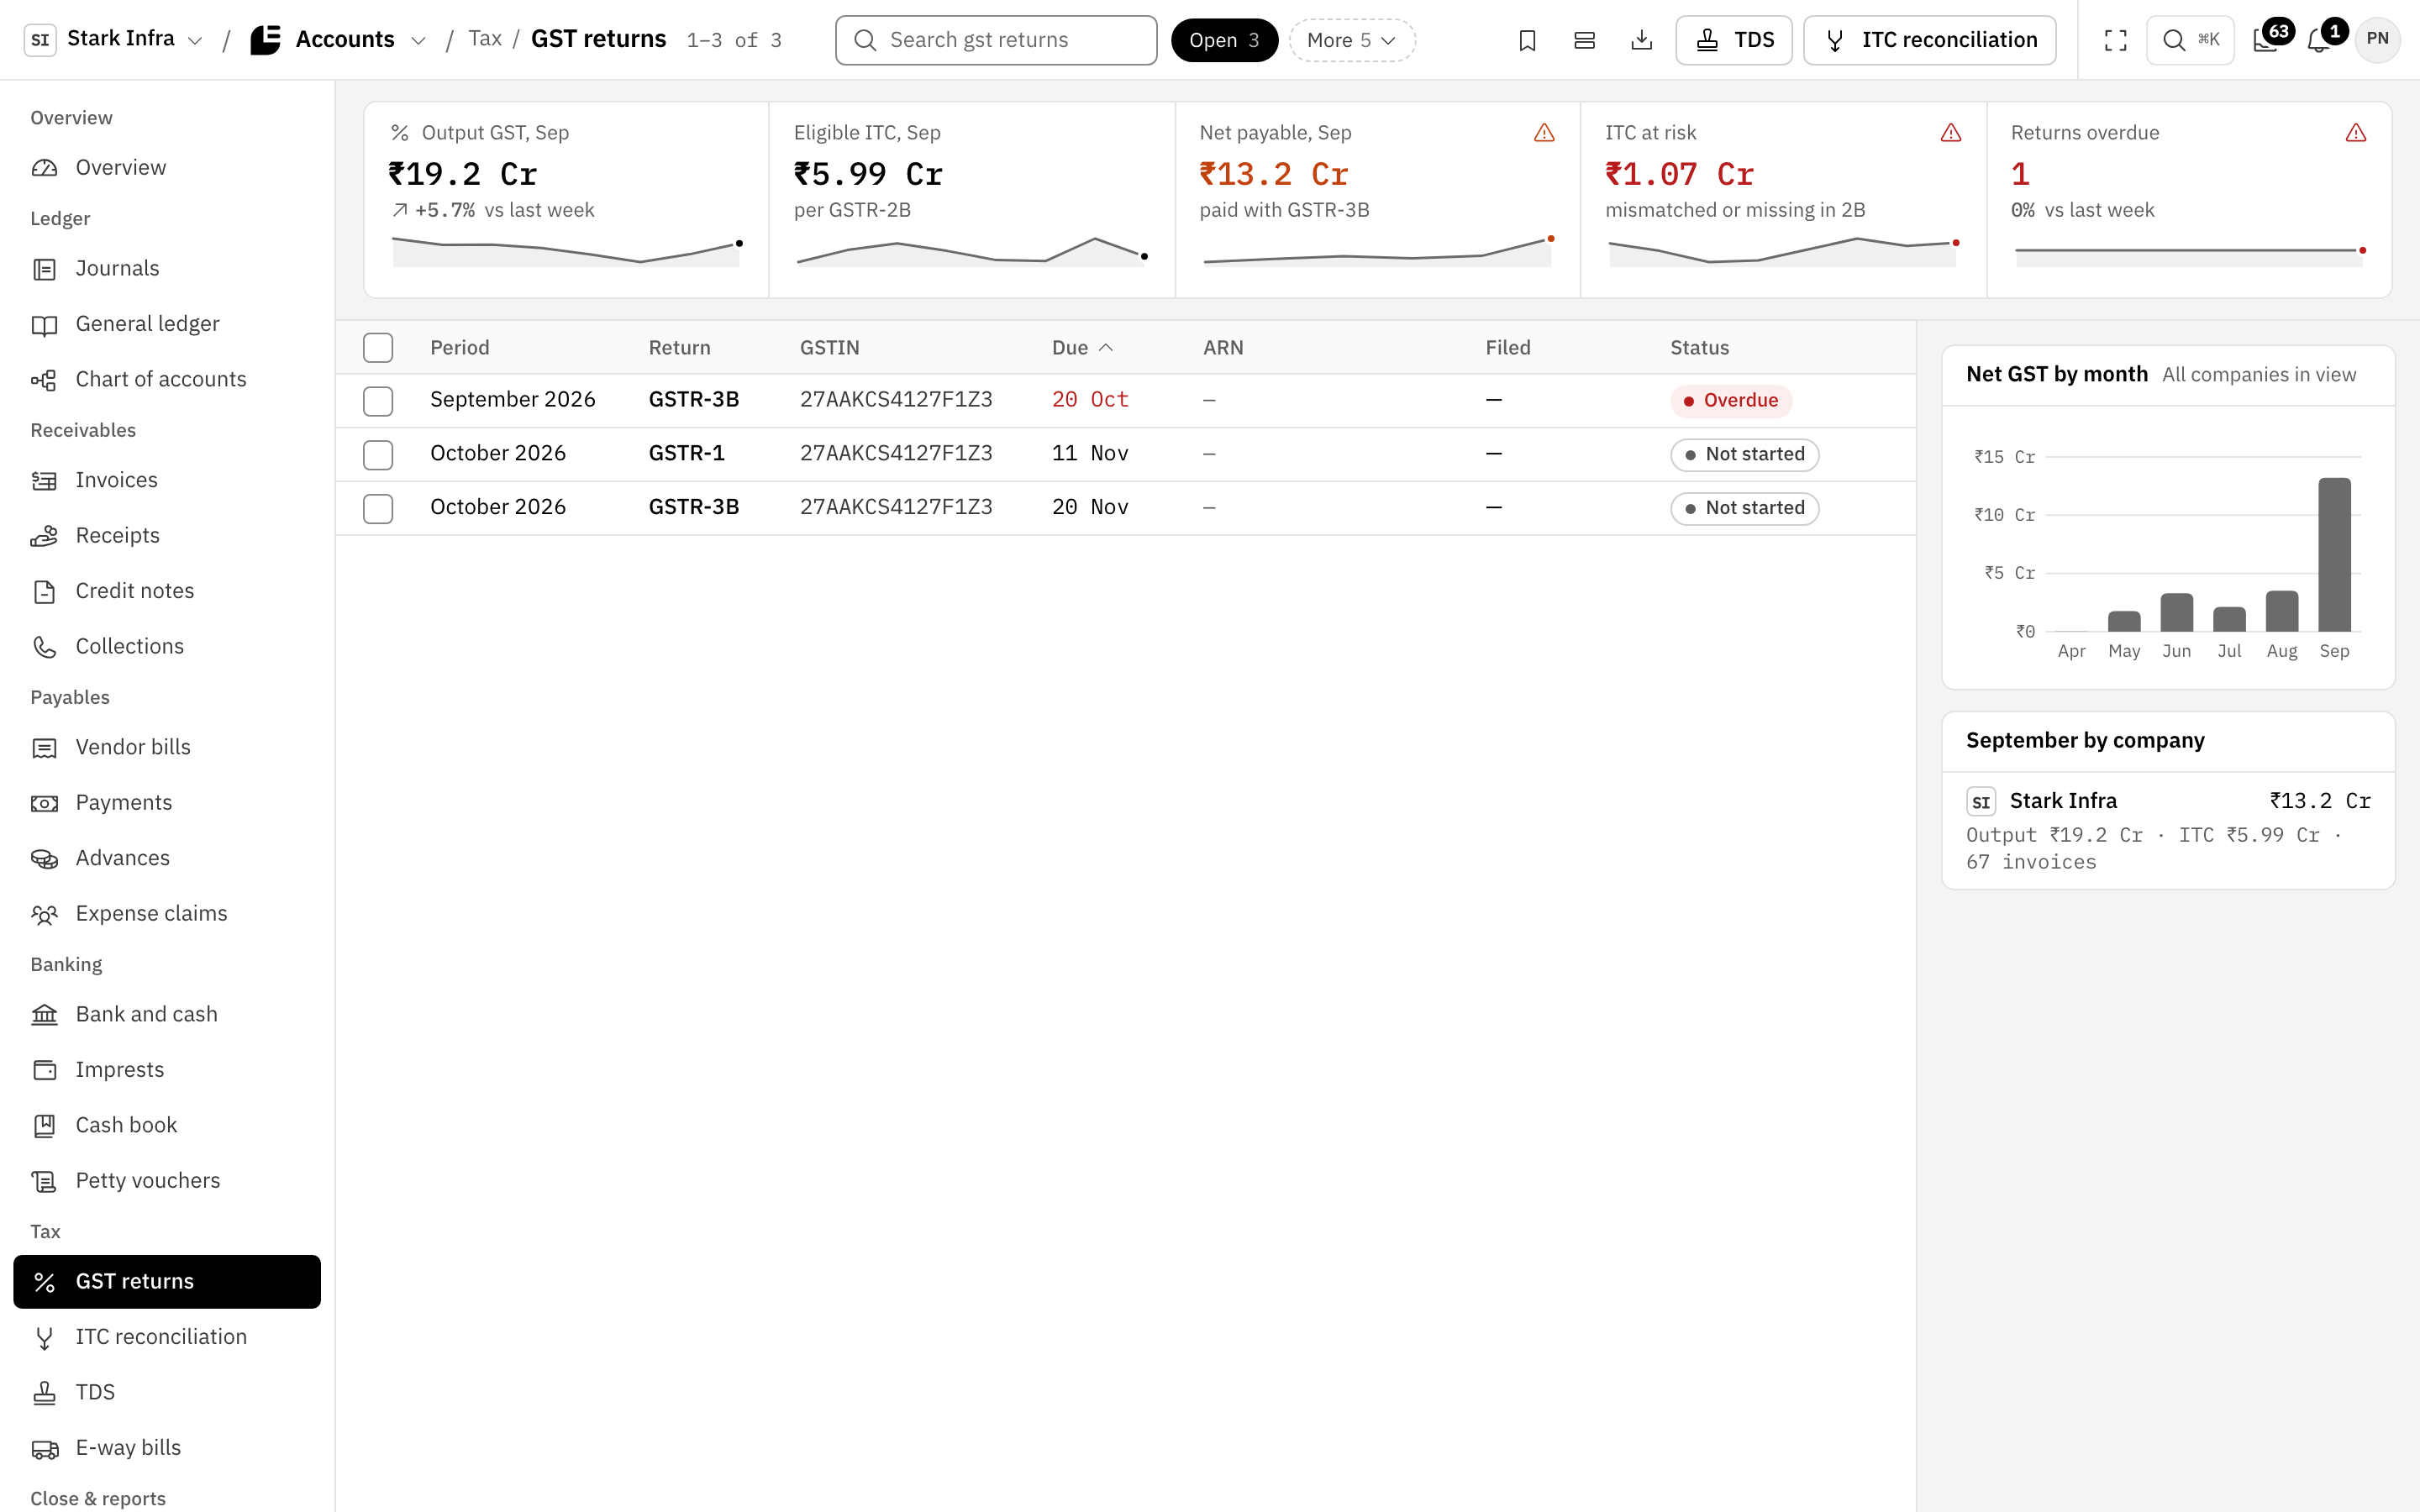Viewport: 2420px width, 1512px height.
Task: Click the Overdue status badge
Action: click(1731, 401)
